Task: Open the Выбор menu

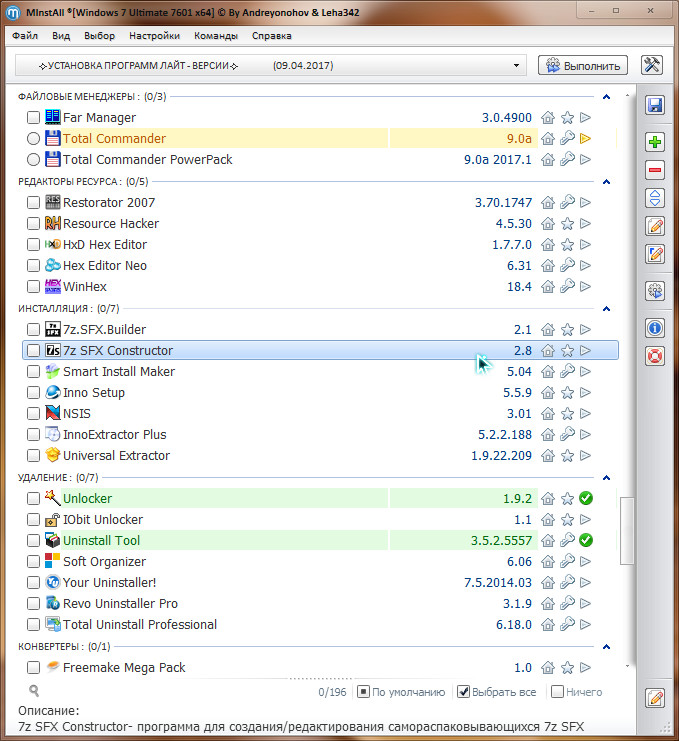Action: tap(99, 36)
